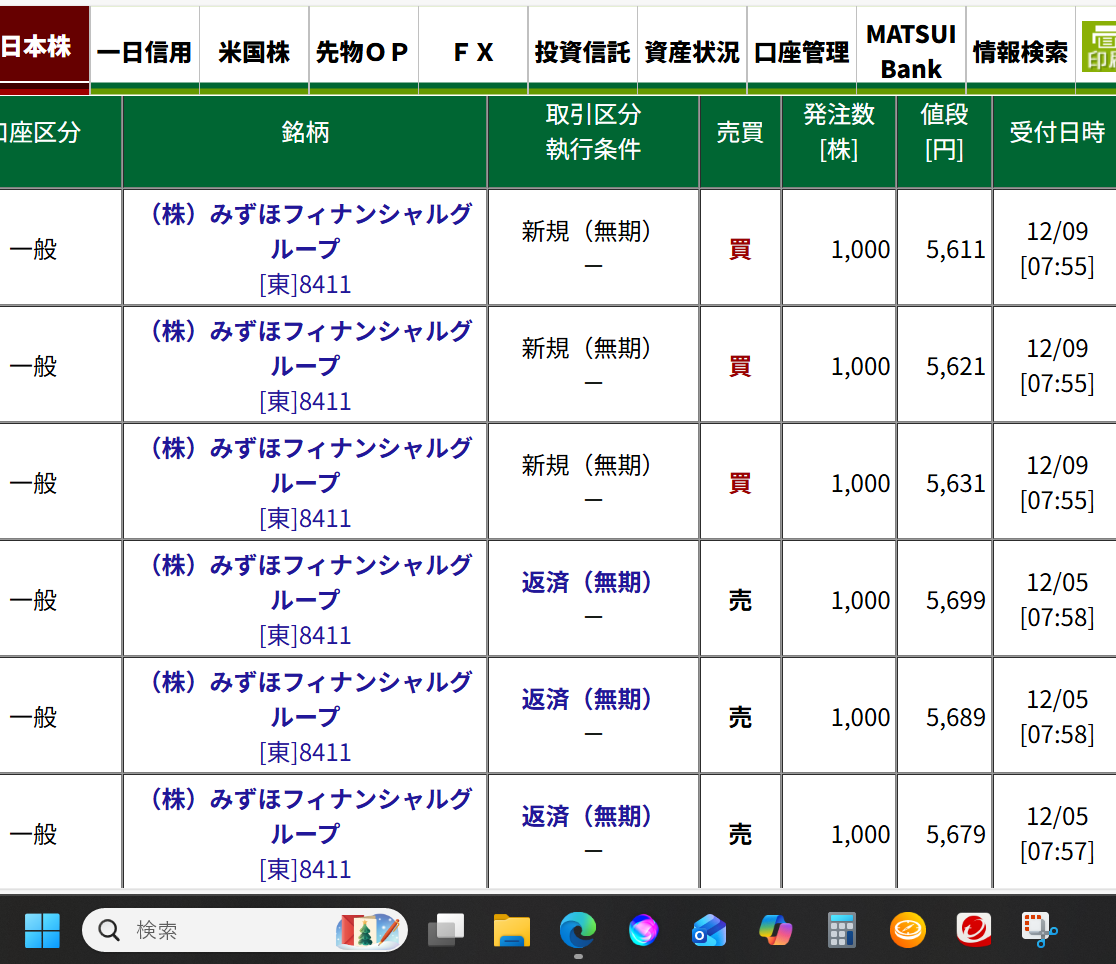This screenshot has width=1116, height=964.
Task: Open Snipping Tool from the taskbar
Action: click(1039, 931)
